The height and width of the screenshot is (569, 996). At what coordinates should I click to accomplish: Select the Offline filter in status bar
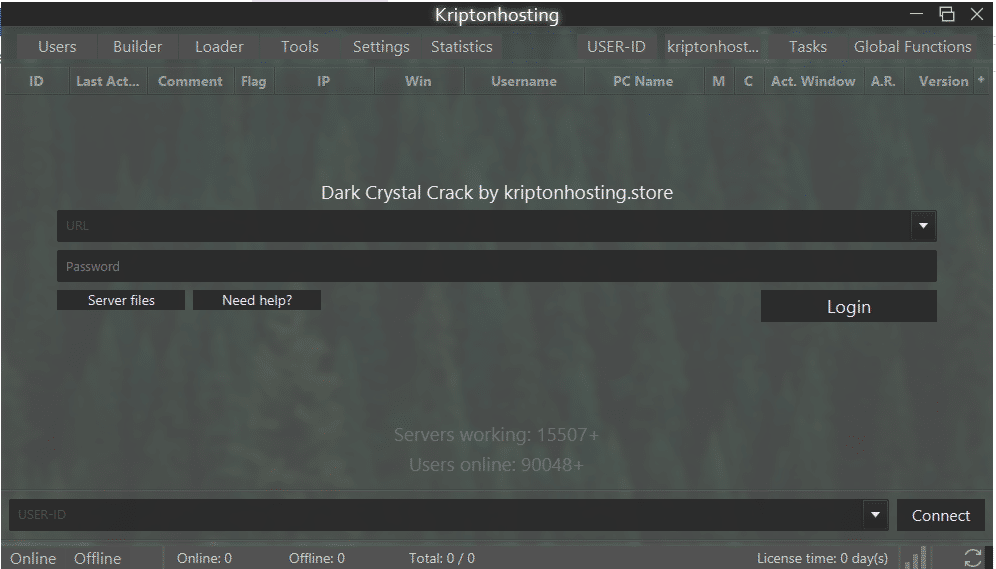pyautogui.click(x=97, y=559)
